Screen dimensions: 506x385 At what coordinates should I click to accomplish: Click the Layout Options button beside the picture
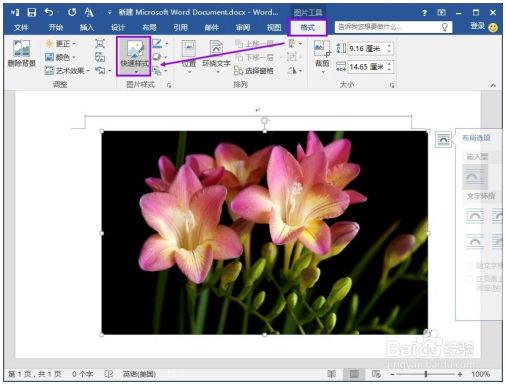pyautogui.click(x=443, y=139)
